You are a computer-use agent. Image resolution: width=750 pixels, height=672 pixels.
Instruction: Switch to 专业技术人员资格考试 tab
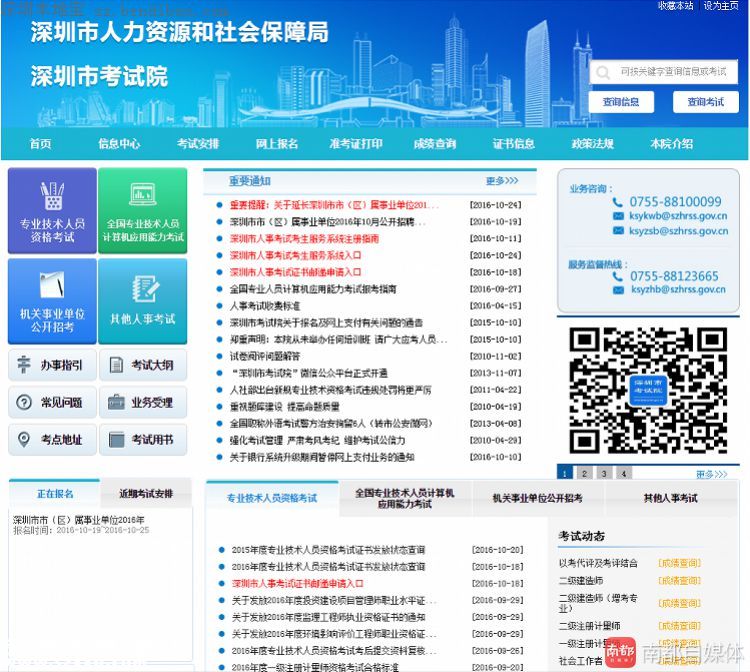point(272,498)
